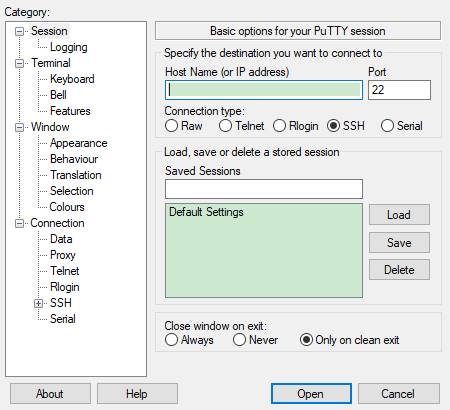Focus the Host Name input field
This screenshot has height=410, width=450.
[x=264, y=90]
